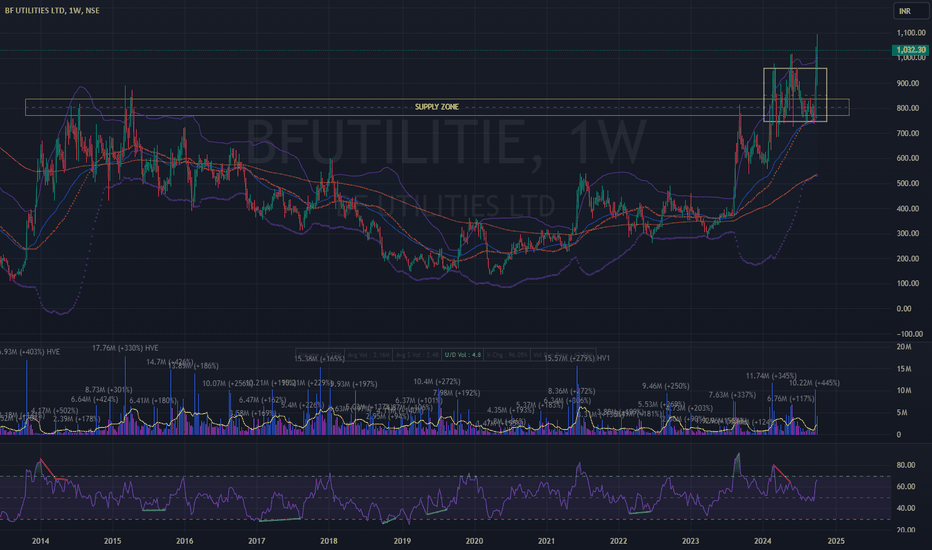
Task: Click the 1,100.00 price axis label
Action: click(x=911, y=33)
